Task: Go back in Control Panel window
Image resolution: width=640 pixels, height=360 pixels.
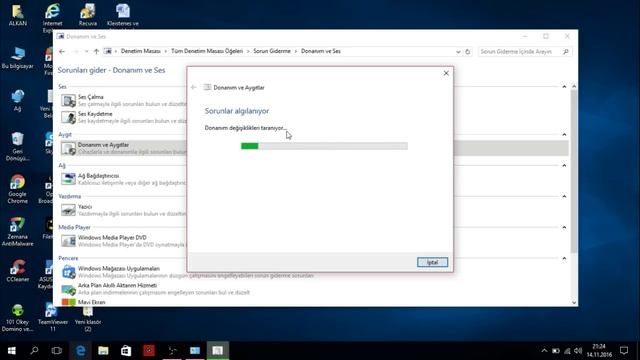Action: click(62, 51)
